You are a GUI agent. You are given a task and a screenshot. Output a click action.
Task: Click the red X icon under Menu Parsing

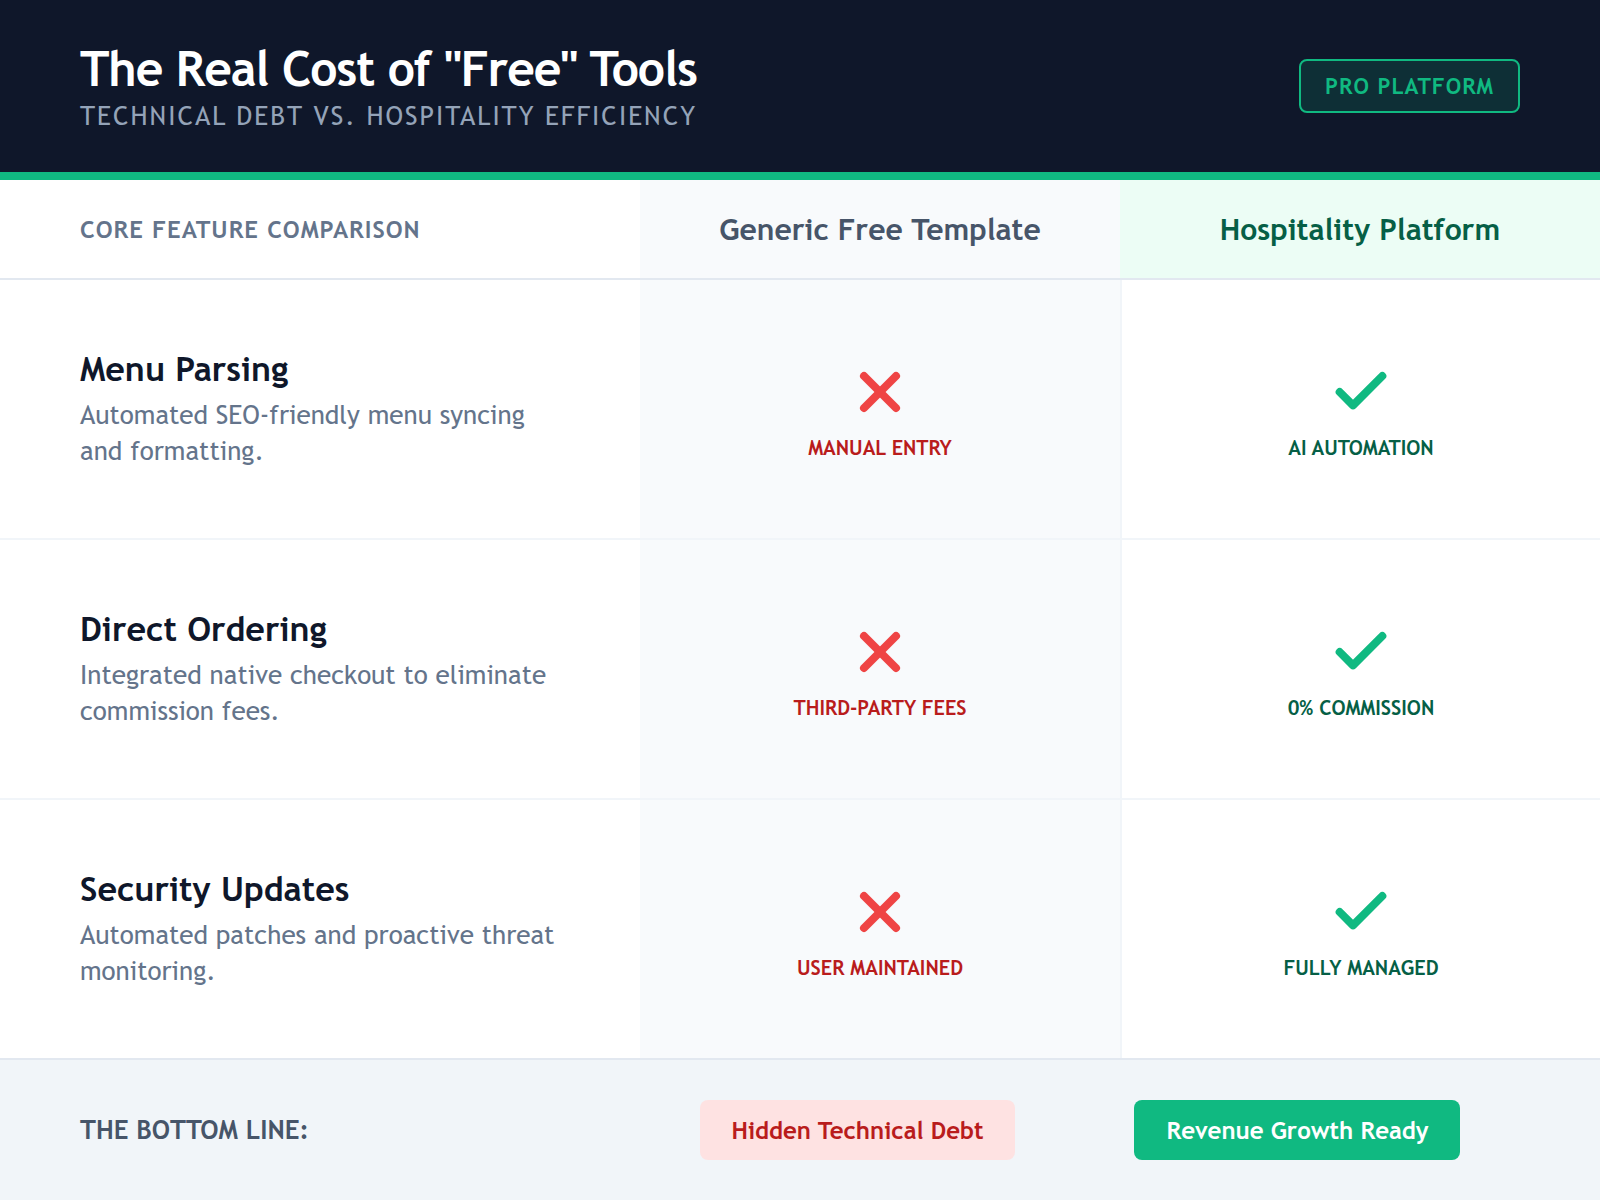pos(879,392)
